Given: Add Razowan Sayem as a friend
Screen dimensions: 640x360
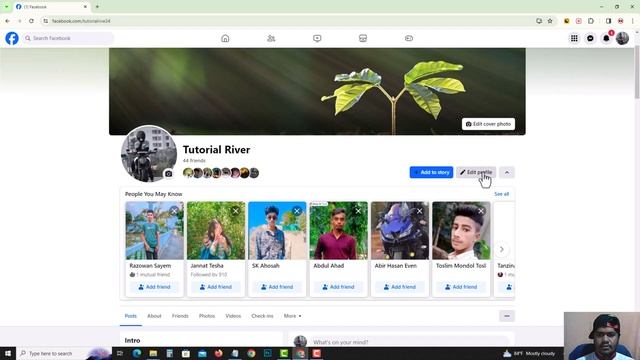Looking at the screenshot, I should click(x=154, y=287).
